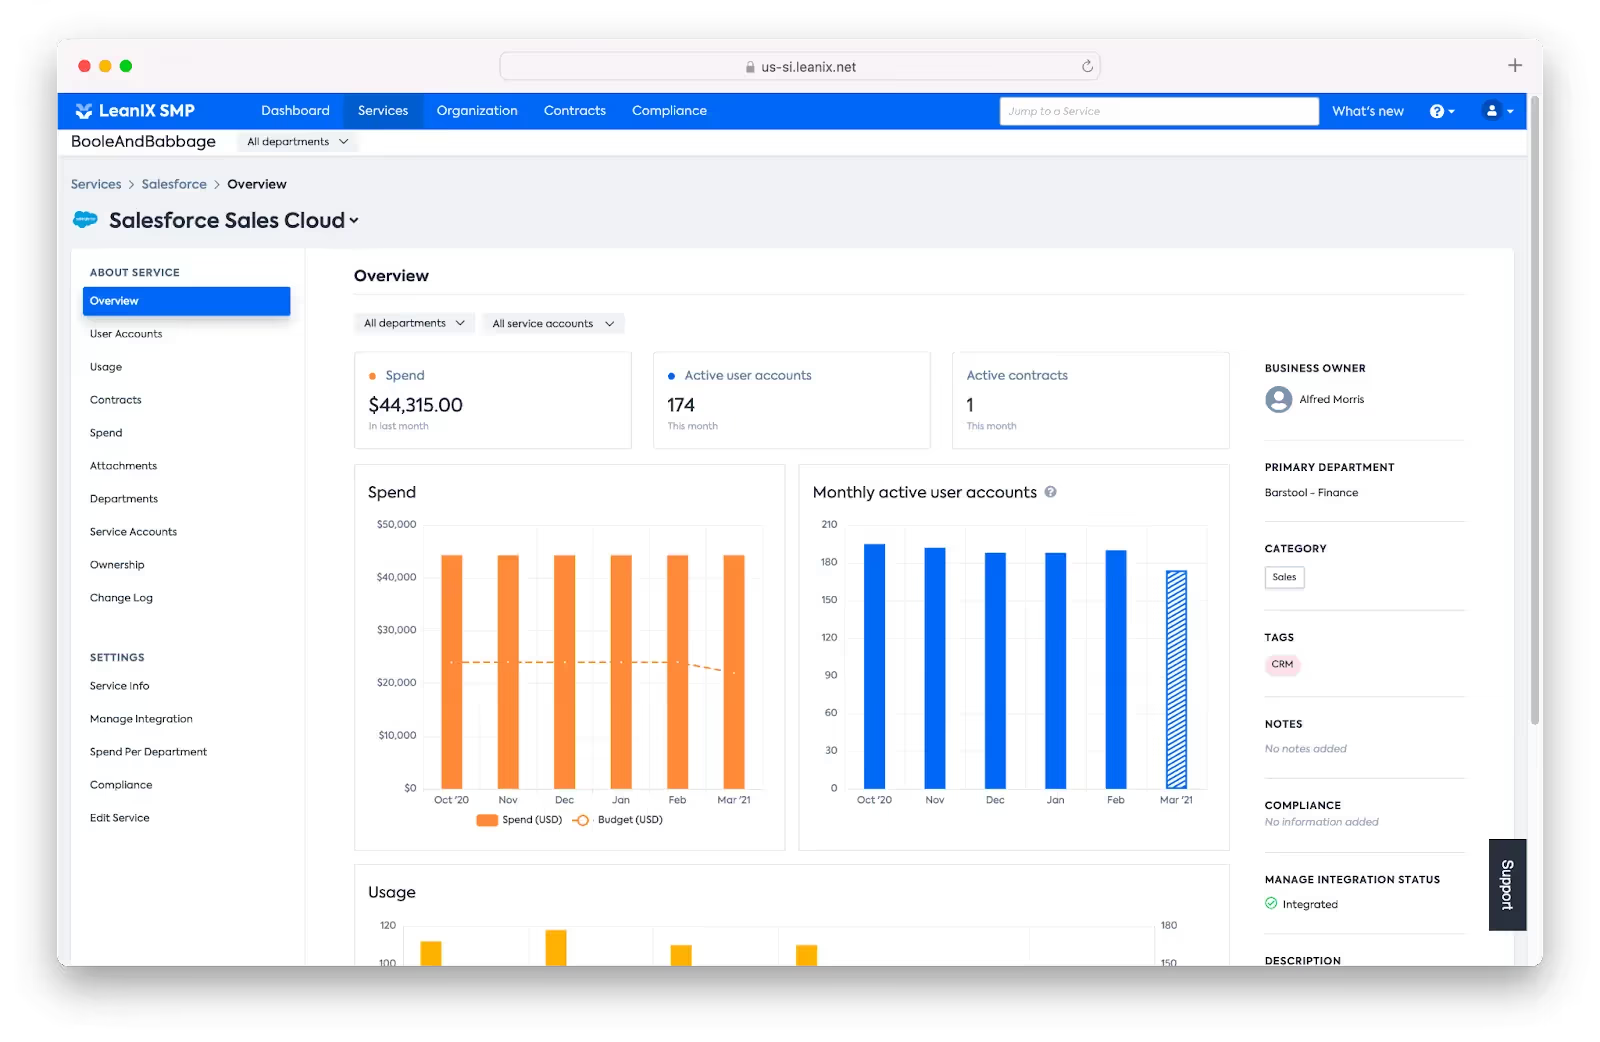This screenshot has height=1042, width=1600.
Task: Click Services breadcrumb link
Action: coord(96,184)
